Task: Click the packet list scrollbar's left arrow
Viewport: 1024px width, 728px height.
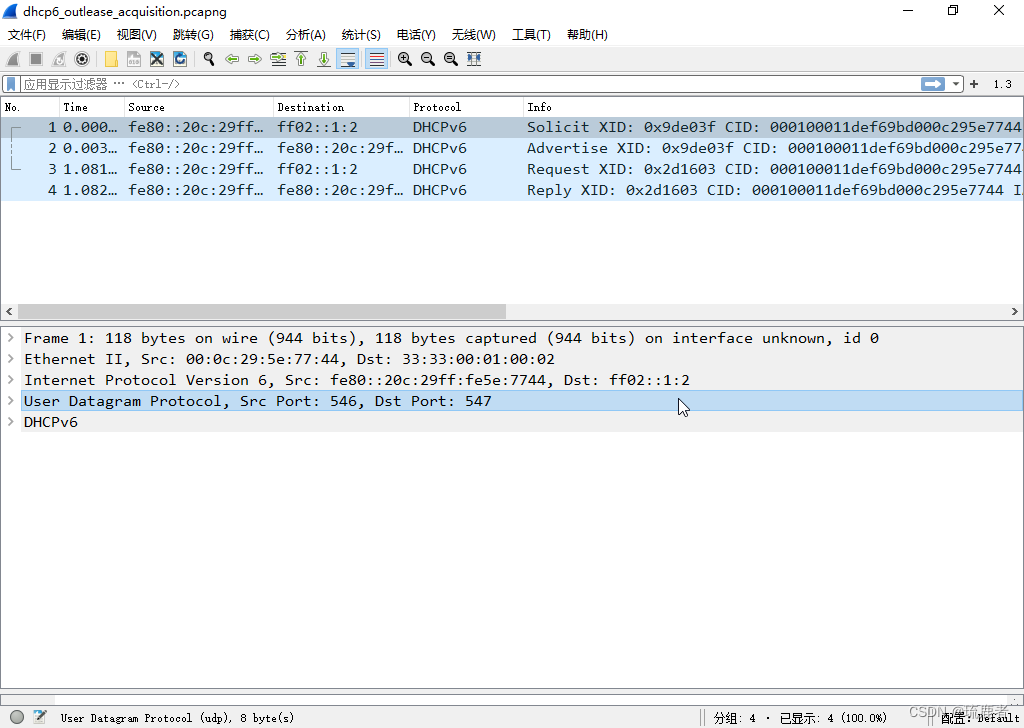Action: point(8,311)
